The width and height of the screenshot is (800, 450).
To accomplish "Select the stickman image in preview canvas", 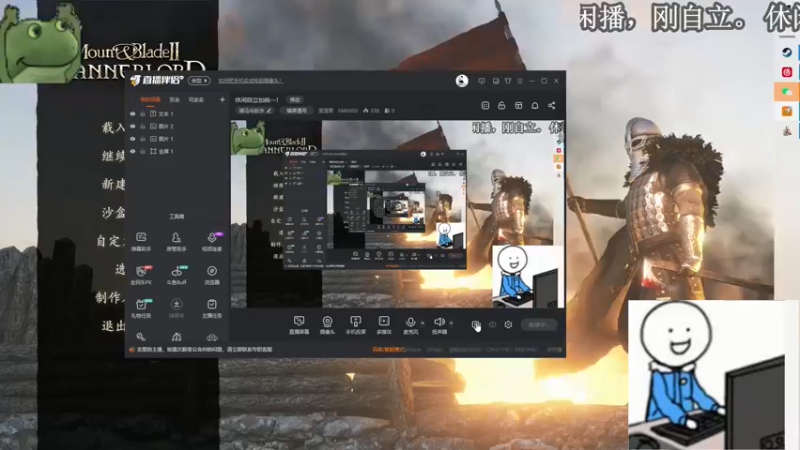I will pos(528,276).
